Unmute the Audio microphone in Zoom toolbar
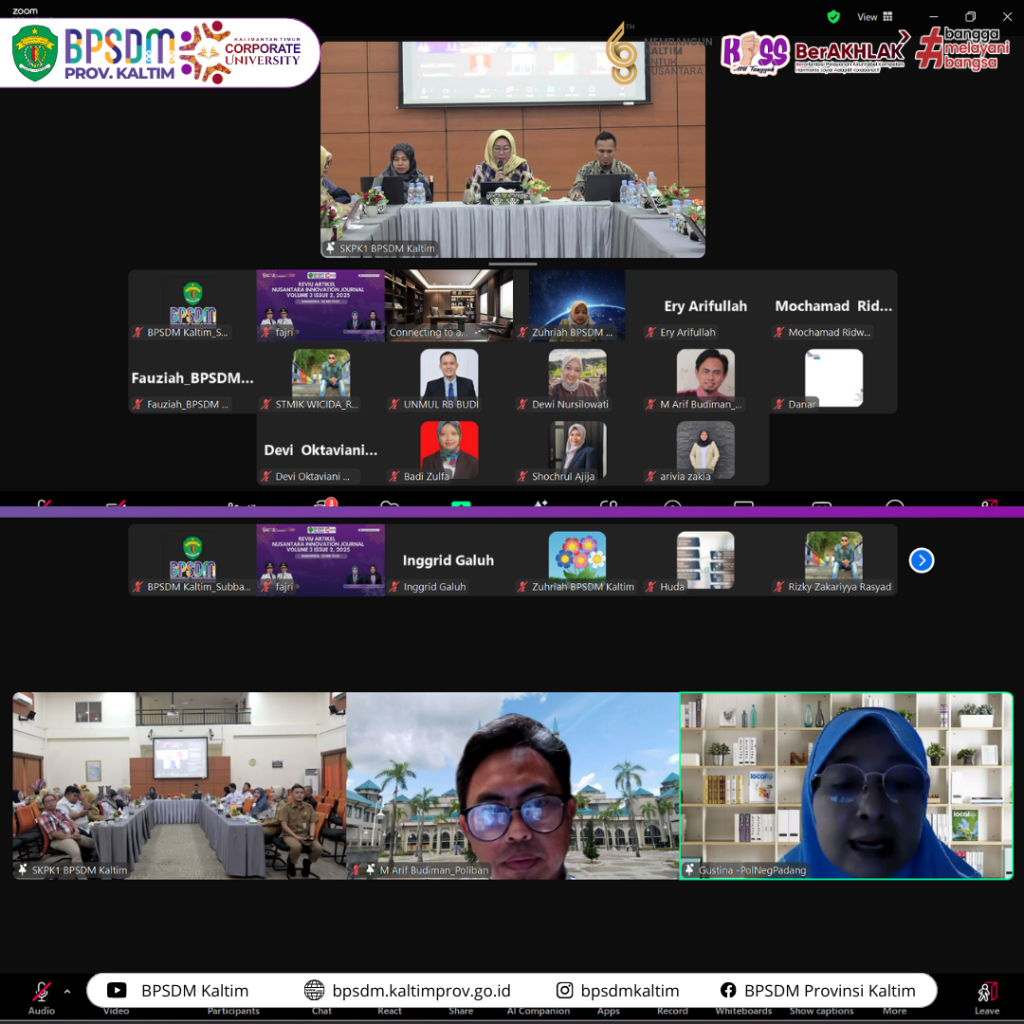Image resolution: width=1024 pixels, height=1024 pixels. tap(41, 993)
